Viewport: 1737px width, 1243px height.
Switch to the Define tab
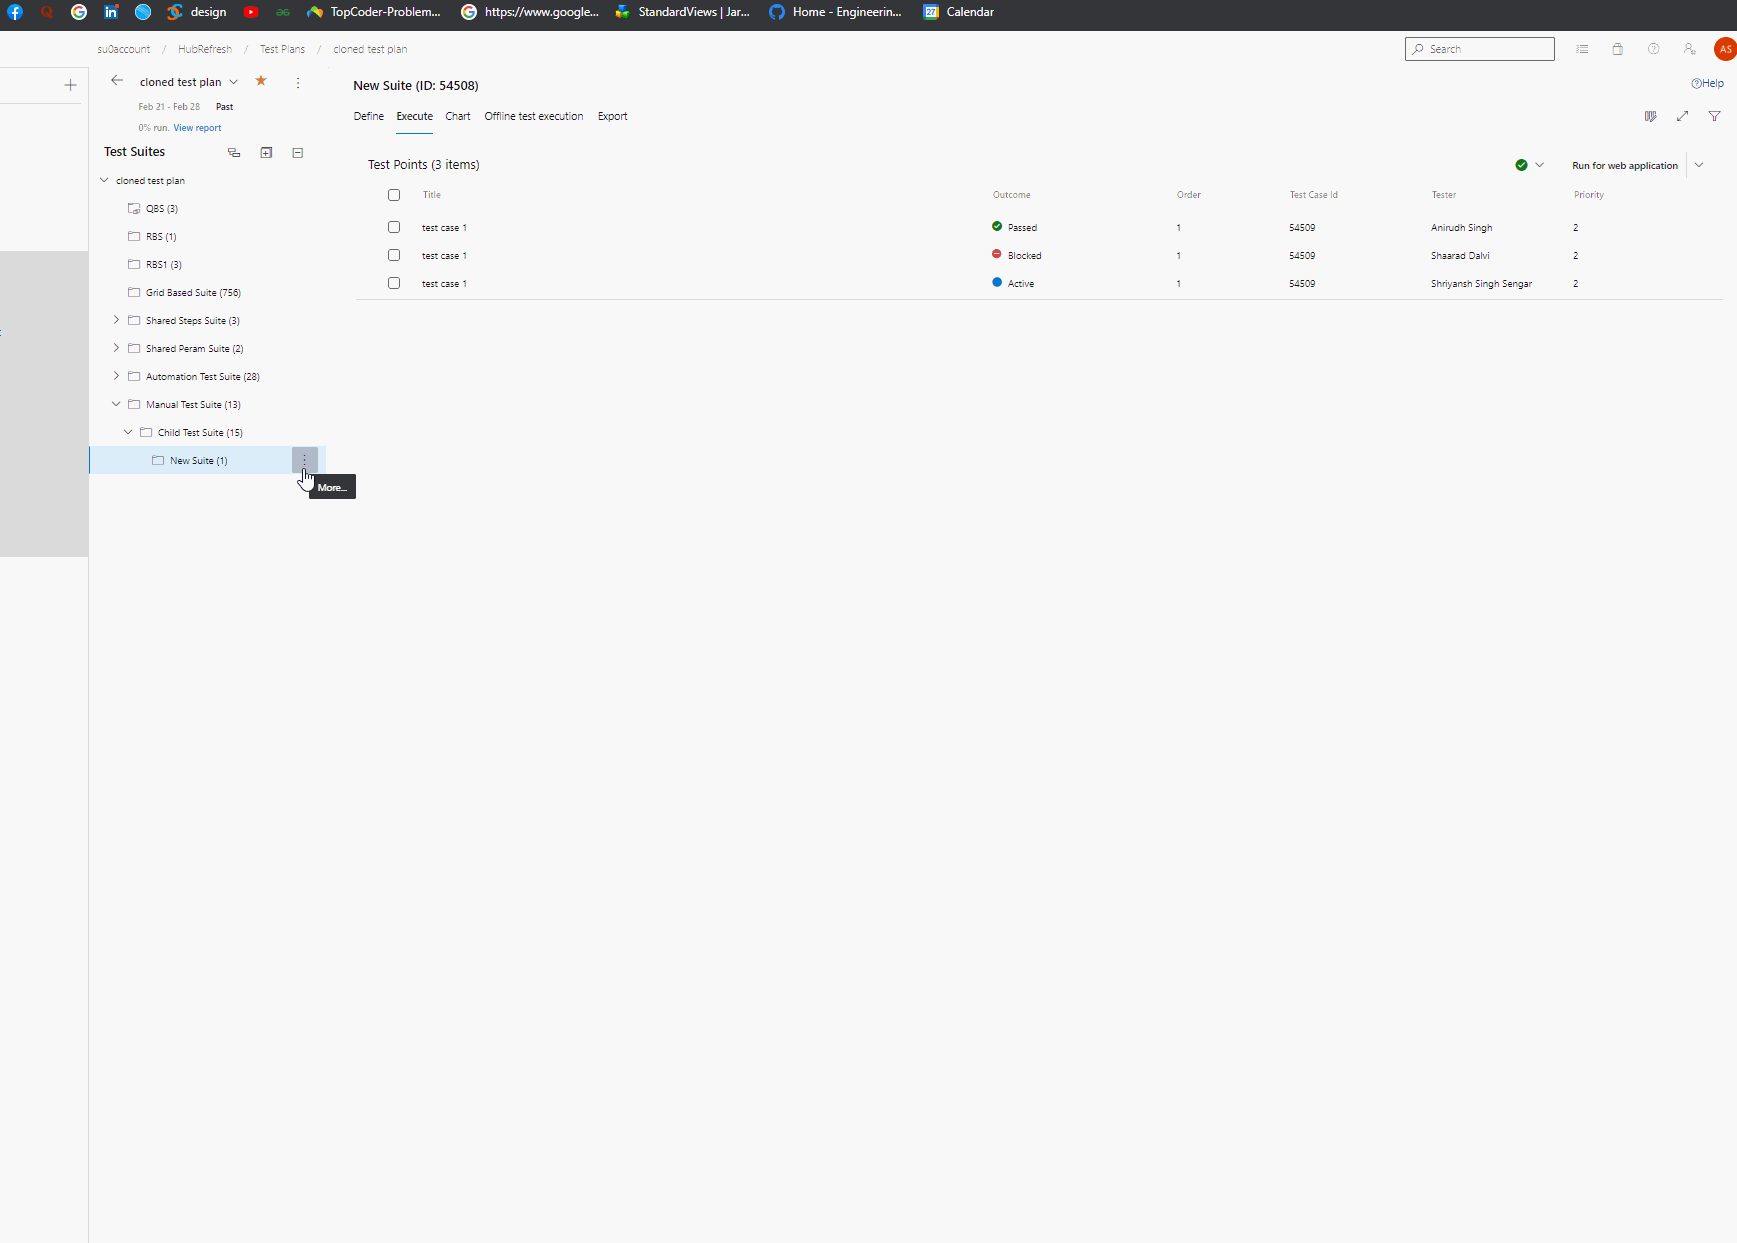pos(369,116)
